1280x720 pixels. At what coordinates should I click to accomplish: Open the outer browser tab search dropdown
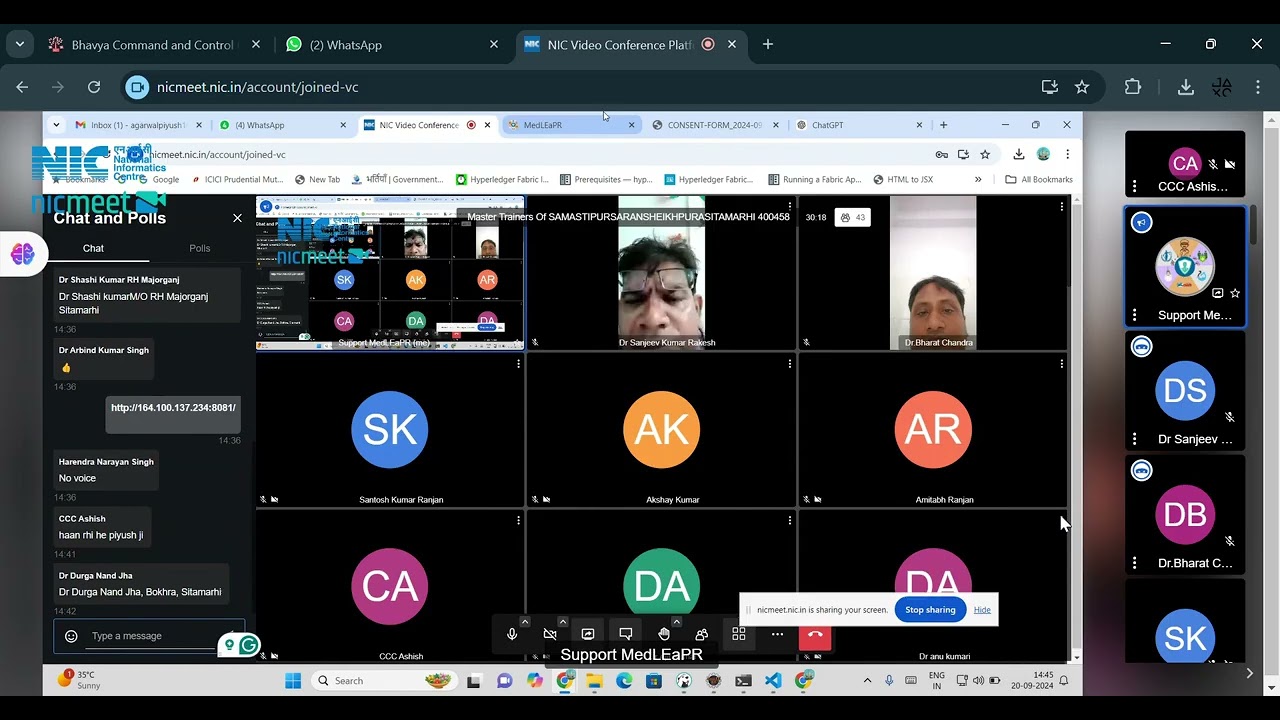19,44
